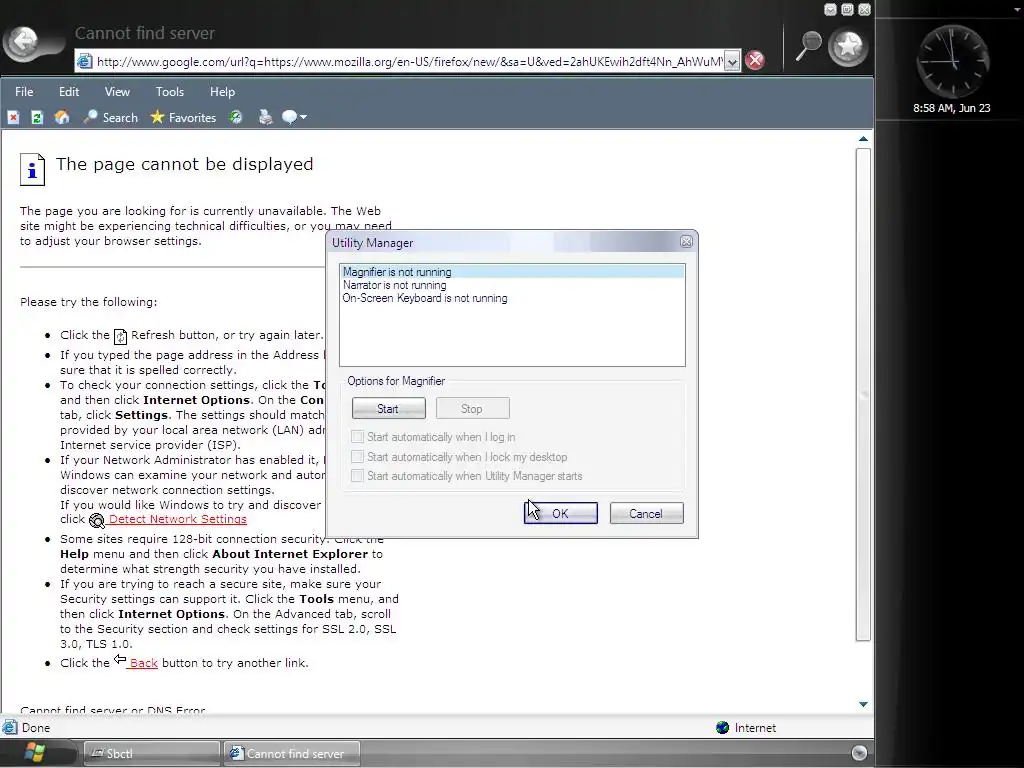This screenshot has width=1024, height=768.
Task: Click the scroll down arrow of page
Action: tap(863, 704)
